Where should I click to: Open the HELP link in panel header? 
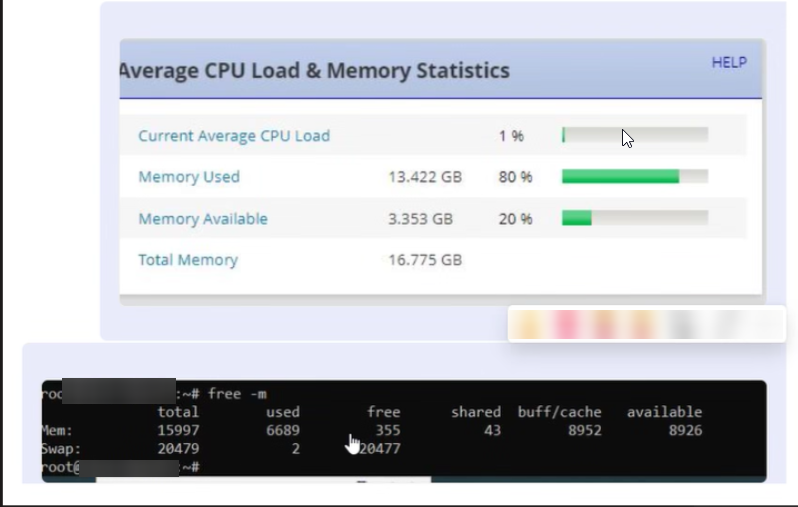click(x=729, y=63)
